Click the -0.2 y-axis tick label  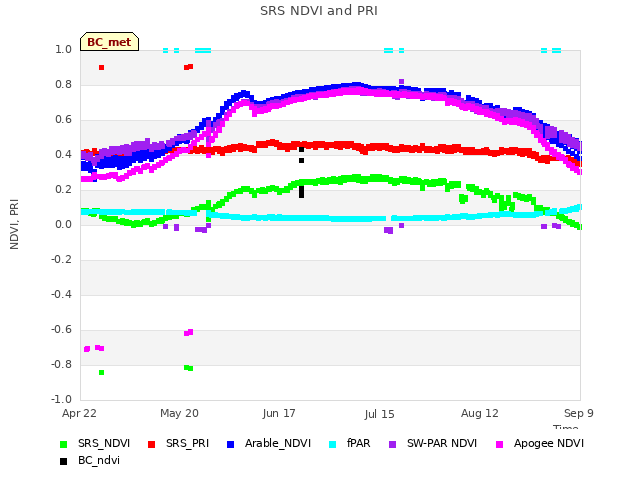pos(61,260)
